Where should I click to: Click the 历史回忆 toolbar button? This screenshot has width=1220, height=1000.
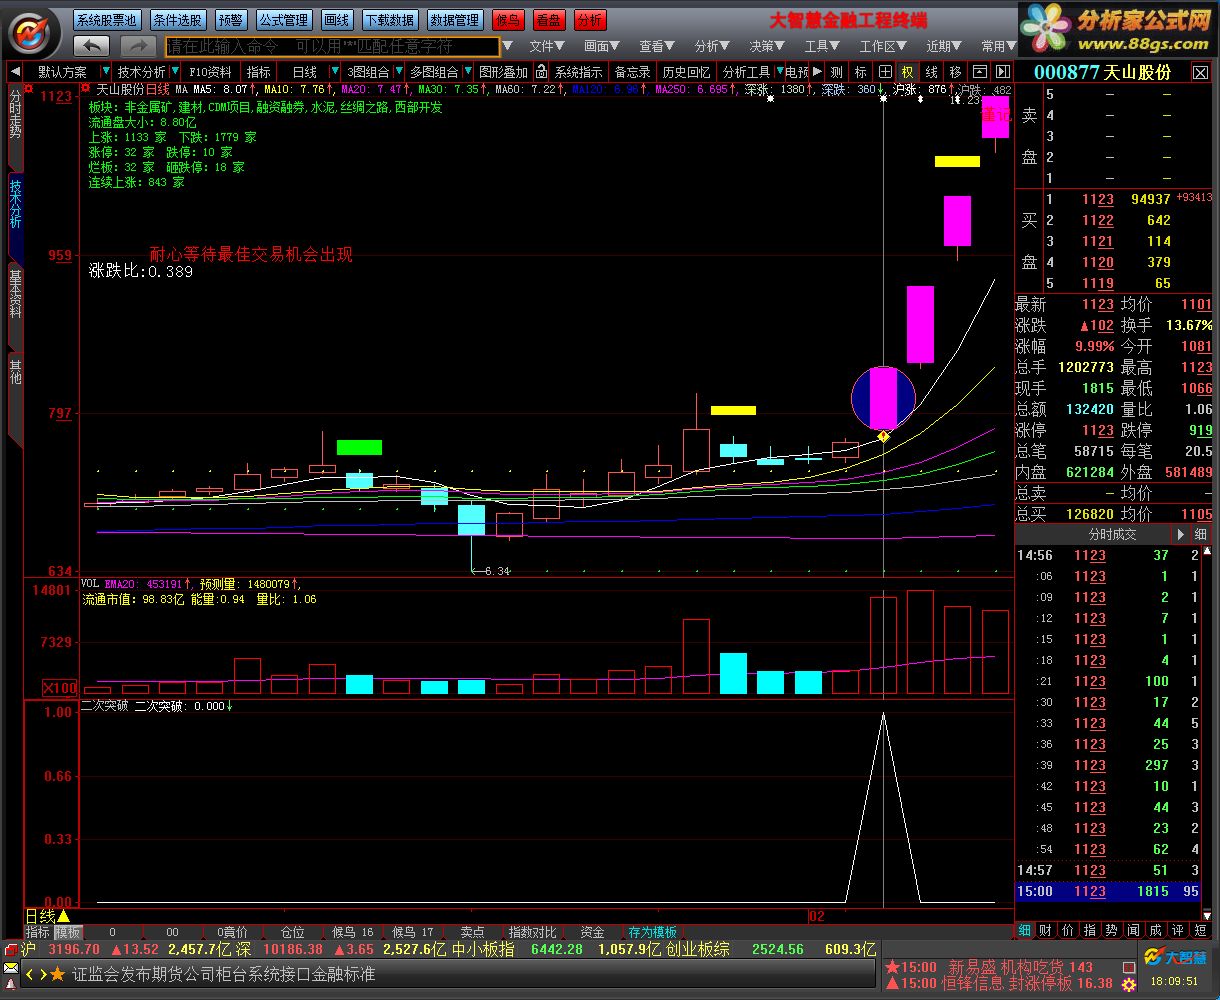pos(686,72)
